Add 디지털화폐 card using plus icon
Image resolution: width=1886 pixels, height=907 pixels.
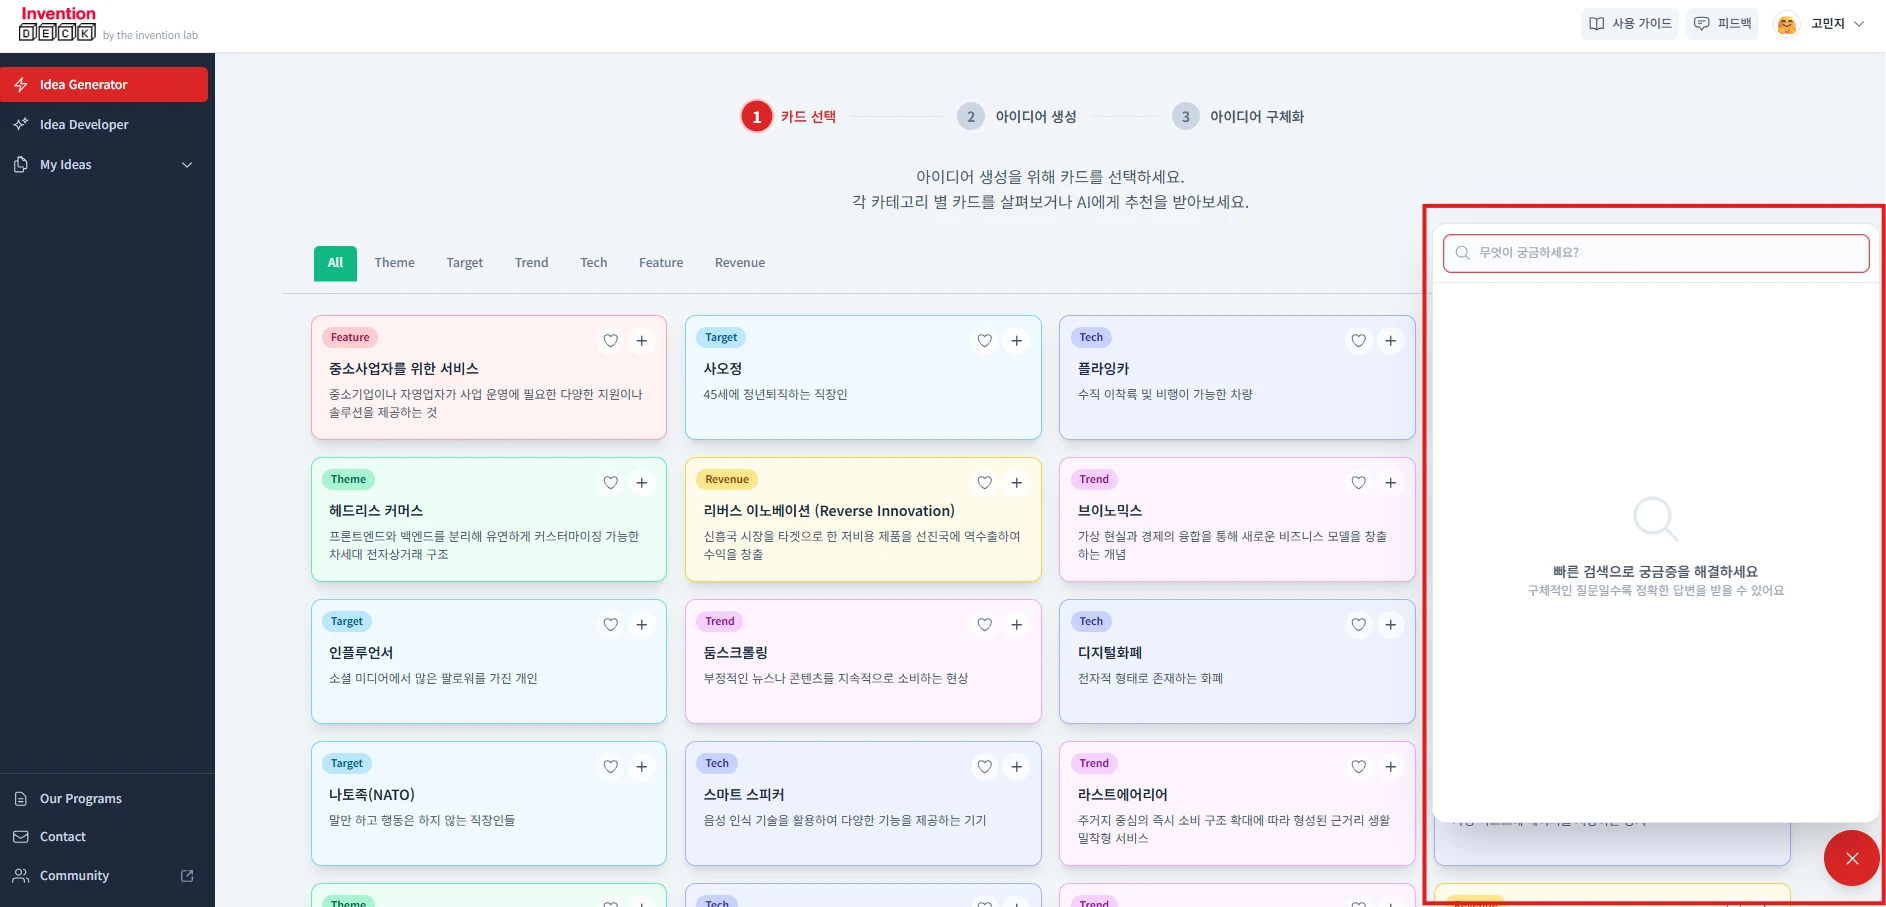coord(1390,625)
